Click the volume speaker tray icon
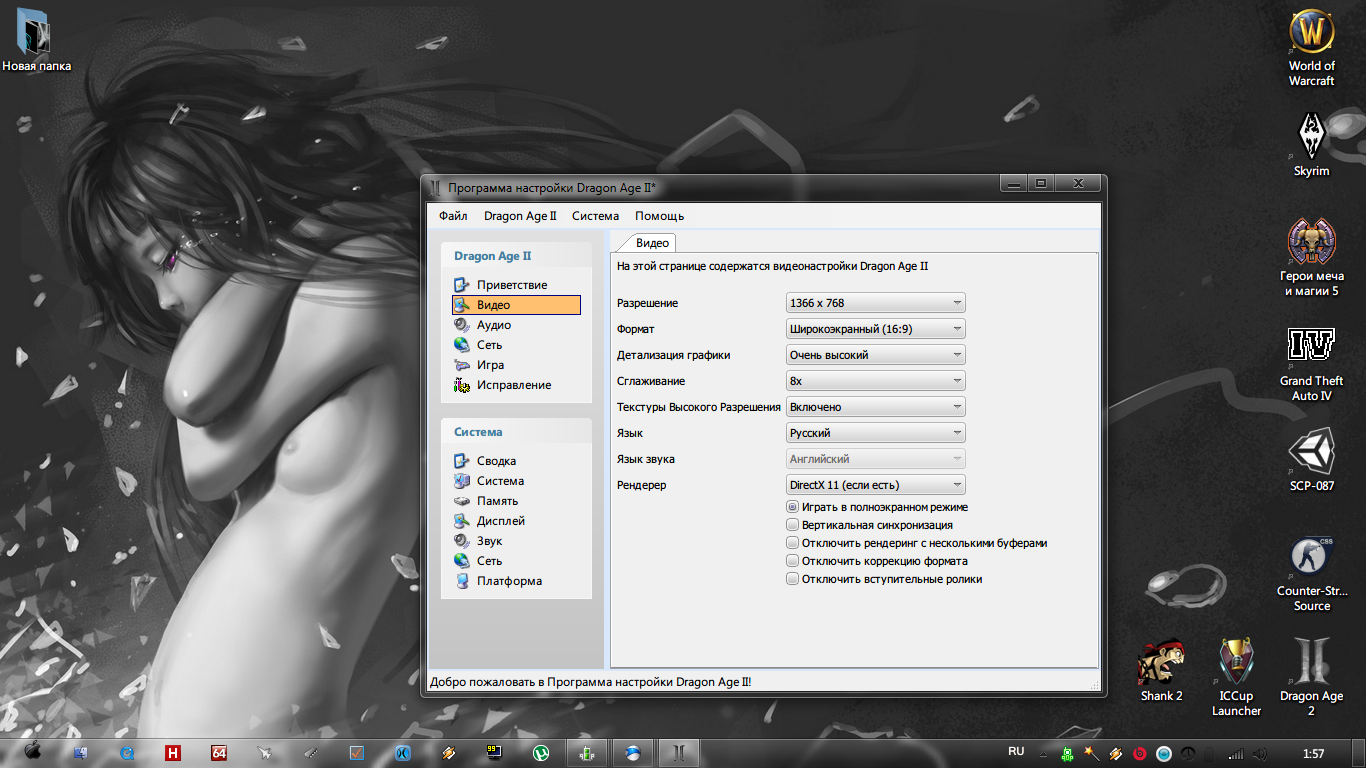The height and width of the screenshot is (768, 1366). [x=1260, y=754]
